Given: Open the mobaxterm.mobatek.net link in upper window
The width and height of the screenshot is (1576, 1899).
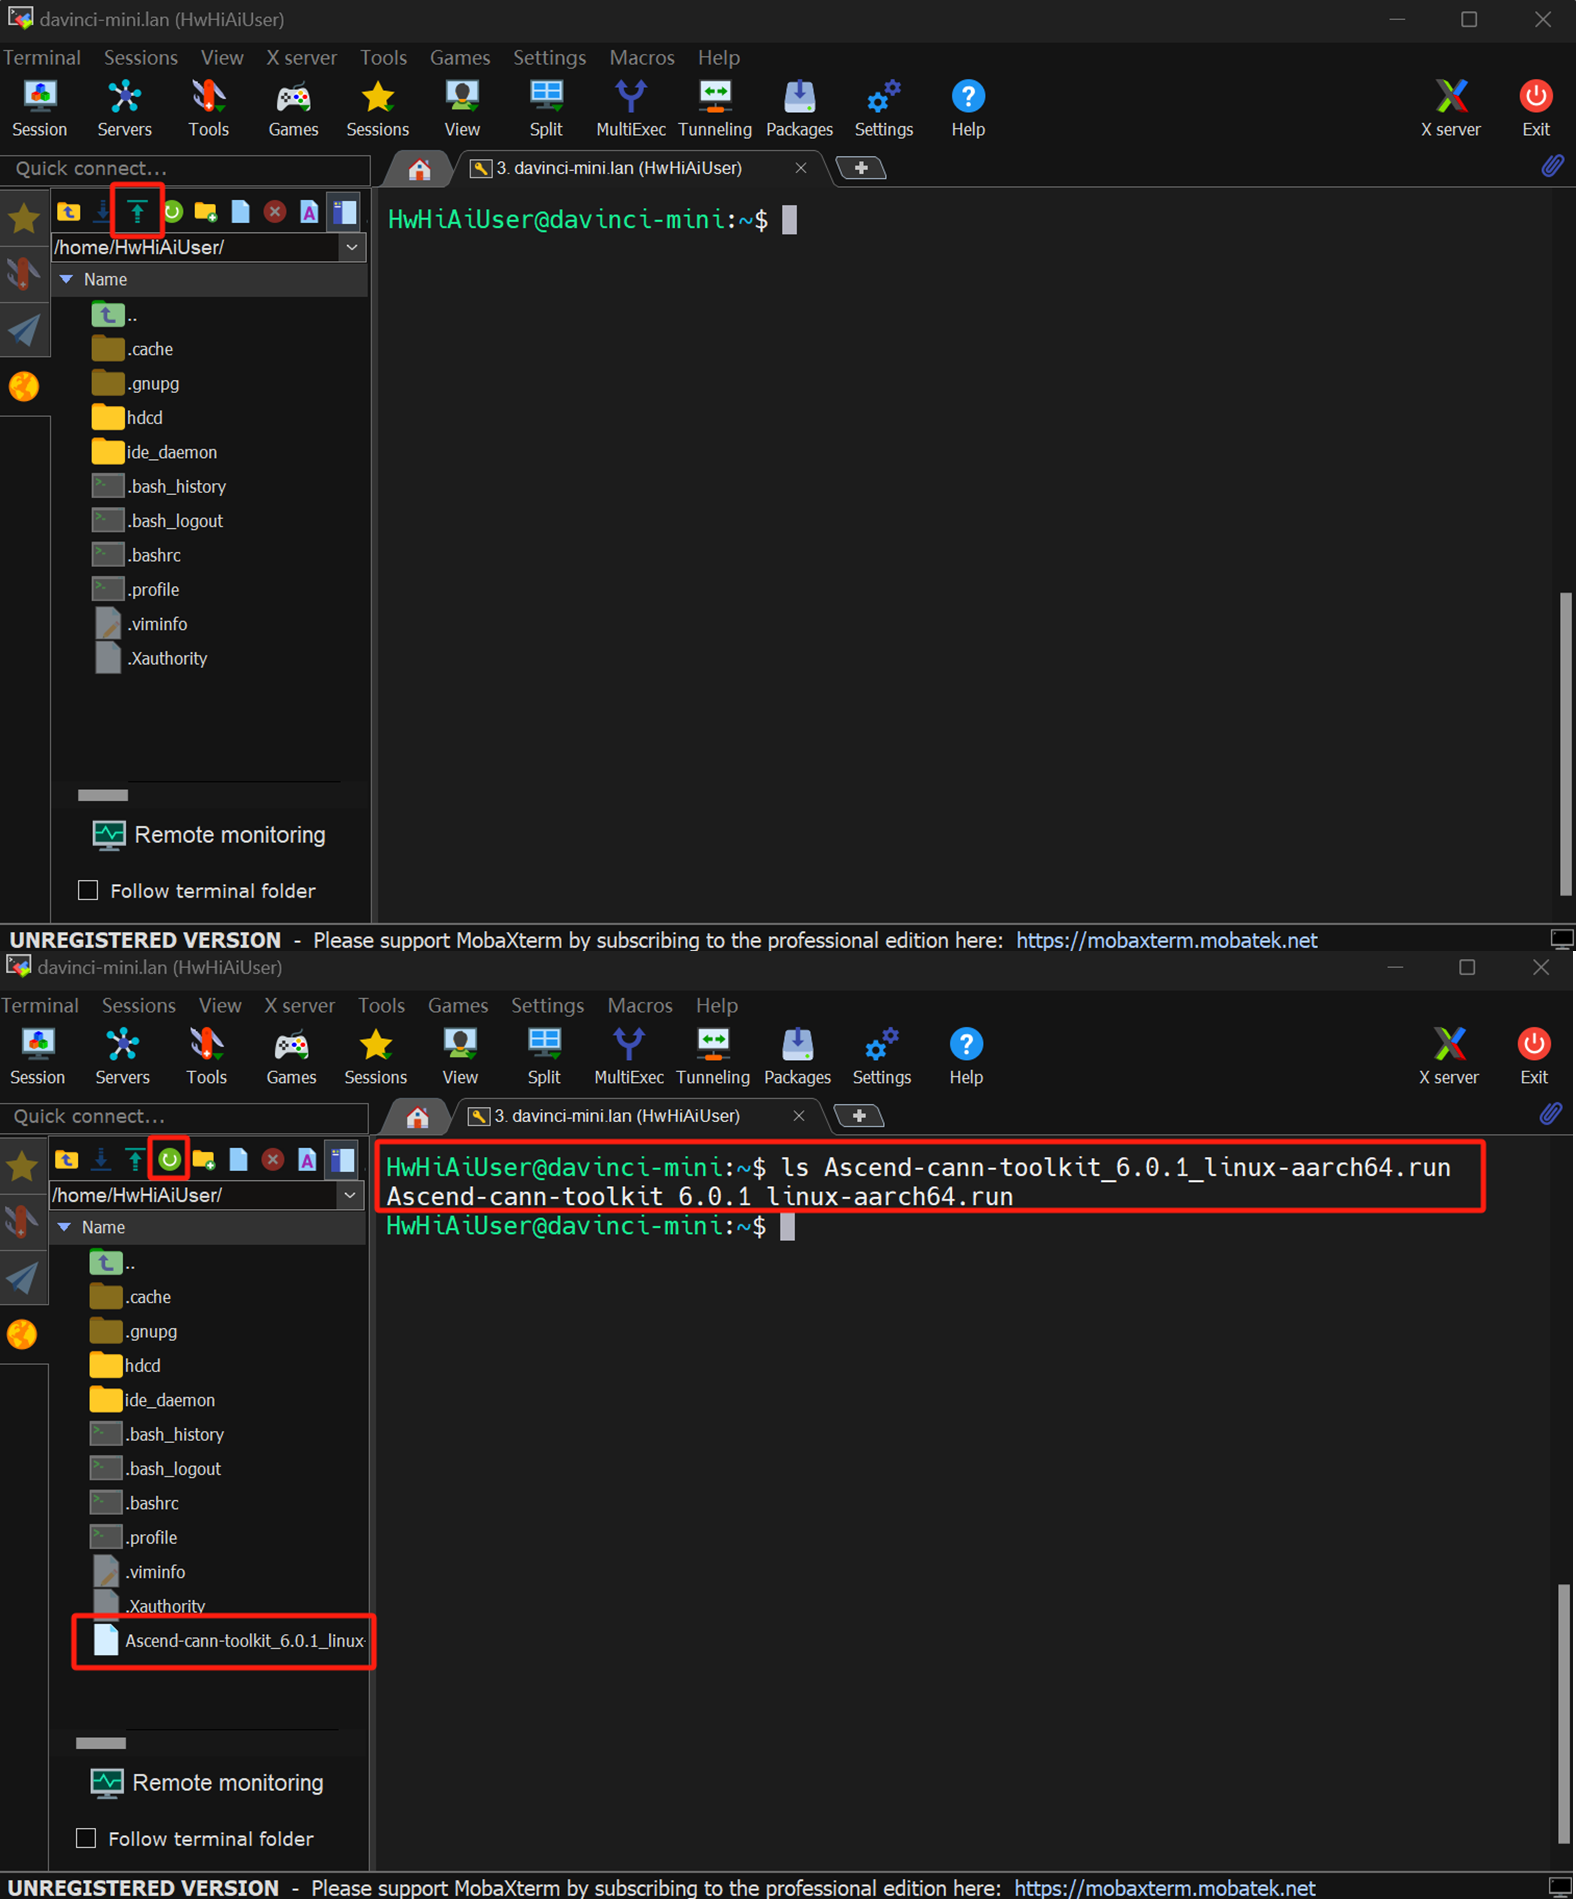Looking at the screenshot, I should click(x=1167, y=940).
